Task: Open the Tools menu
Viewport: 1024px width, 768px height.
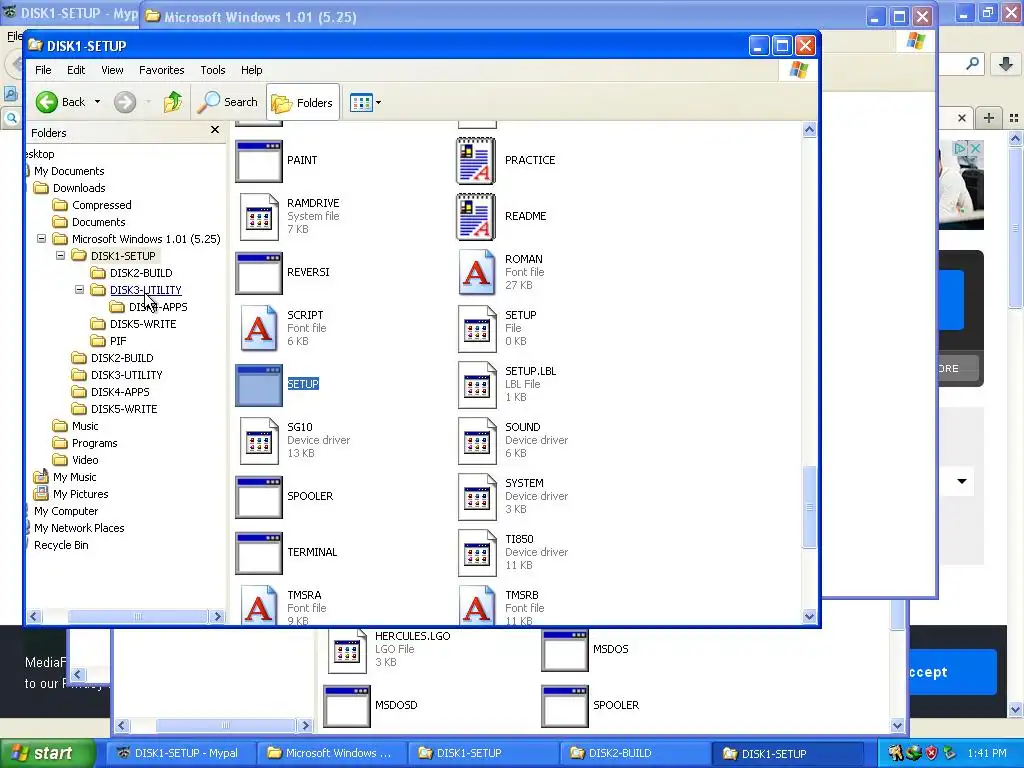Action: (213, 70)
